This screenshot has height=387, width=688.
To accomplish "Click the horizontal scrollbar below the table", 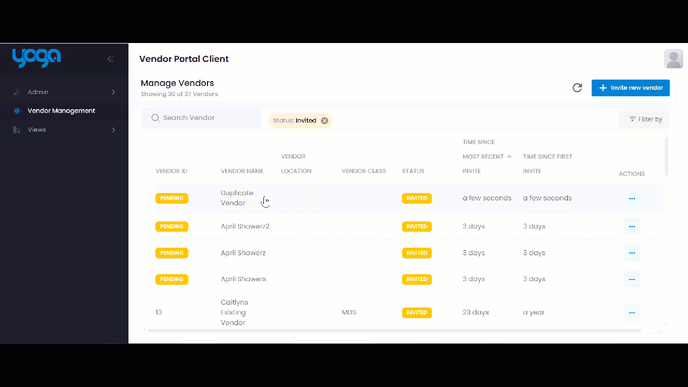I will tap(394, 330).
